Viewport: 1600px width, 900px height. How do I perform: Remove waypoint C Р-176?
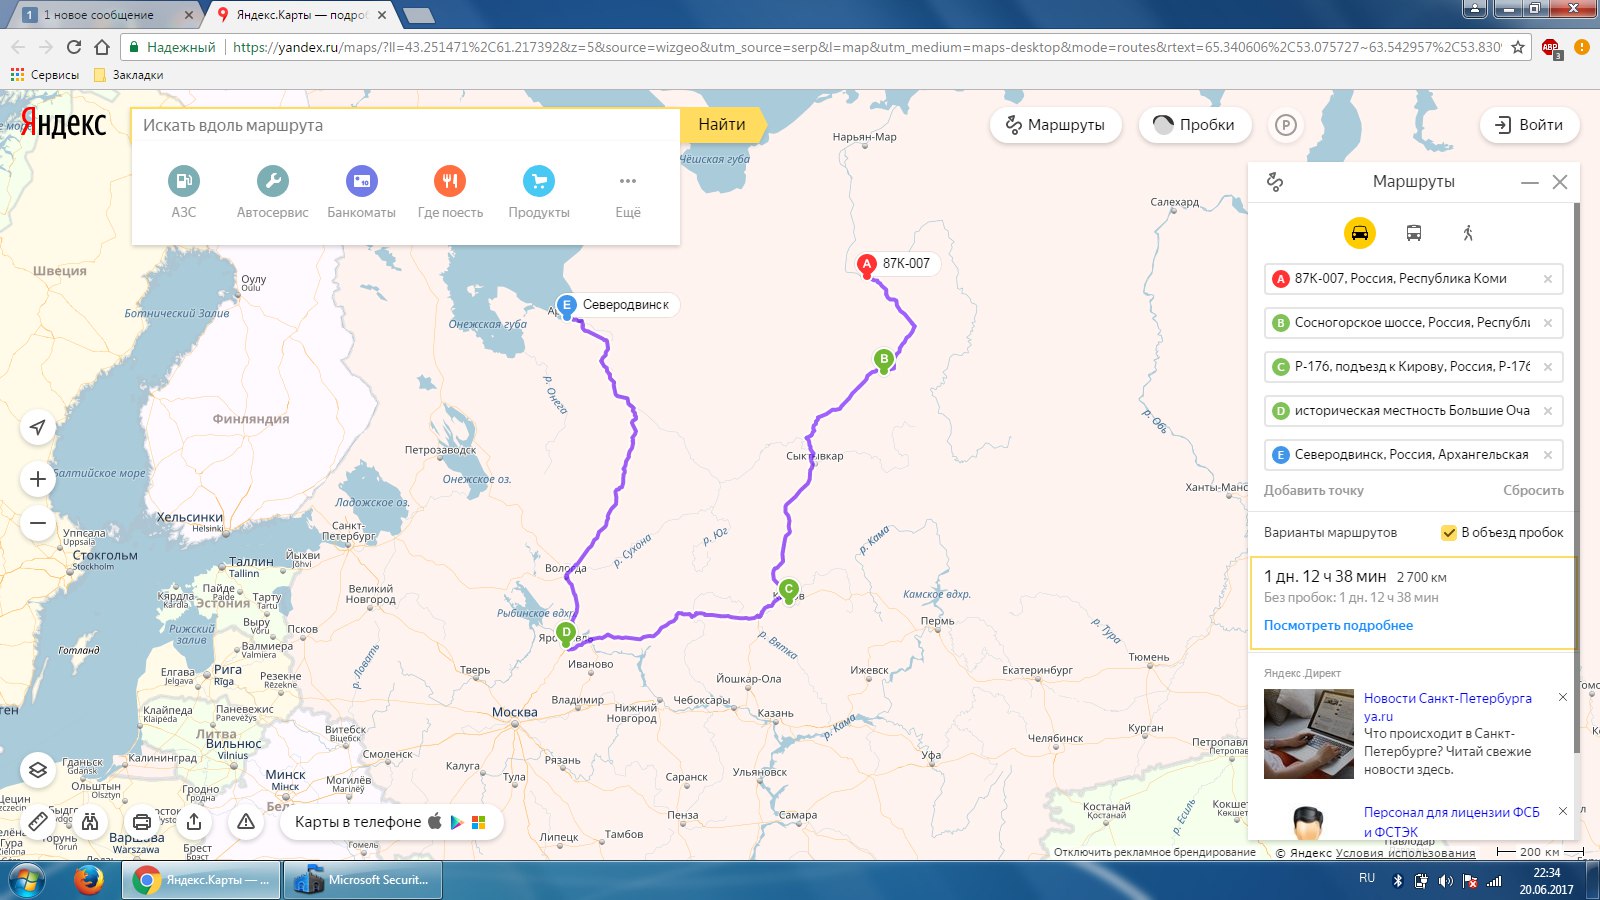[x=1548, y=367]
